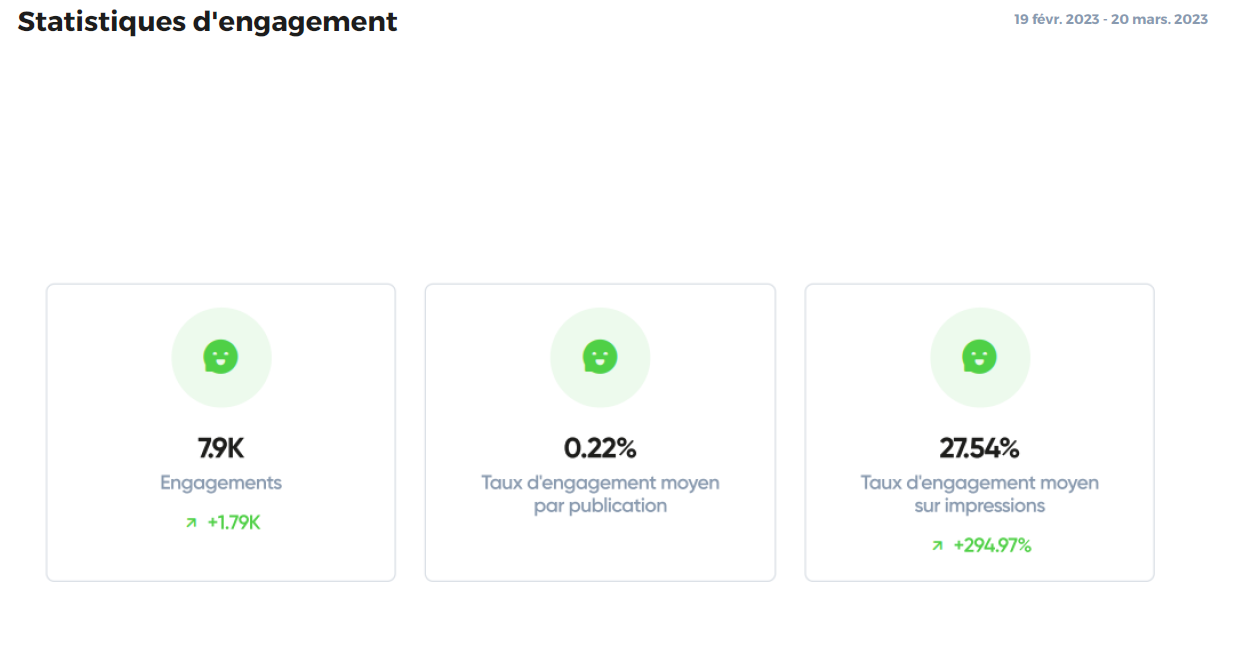Click the green up arrow beside +294.97%

pos(937,546)
